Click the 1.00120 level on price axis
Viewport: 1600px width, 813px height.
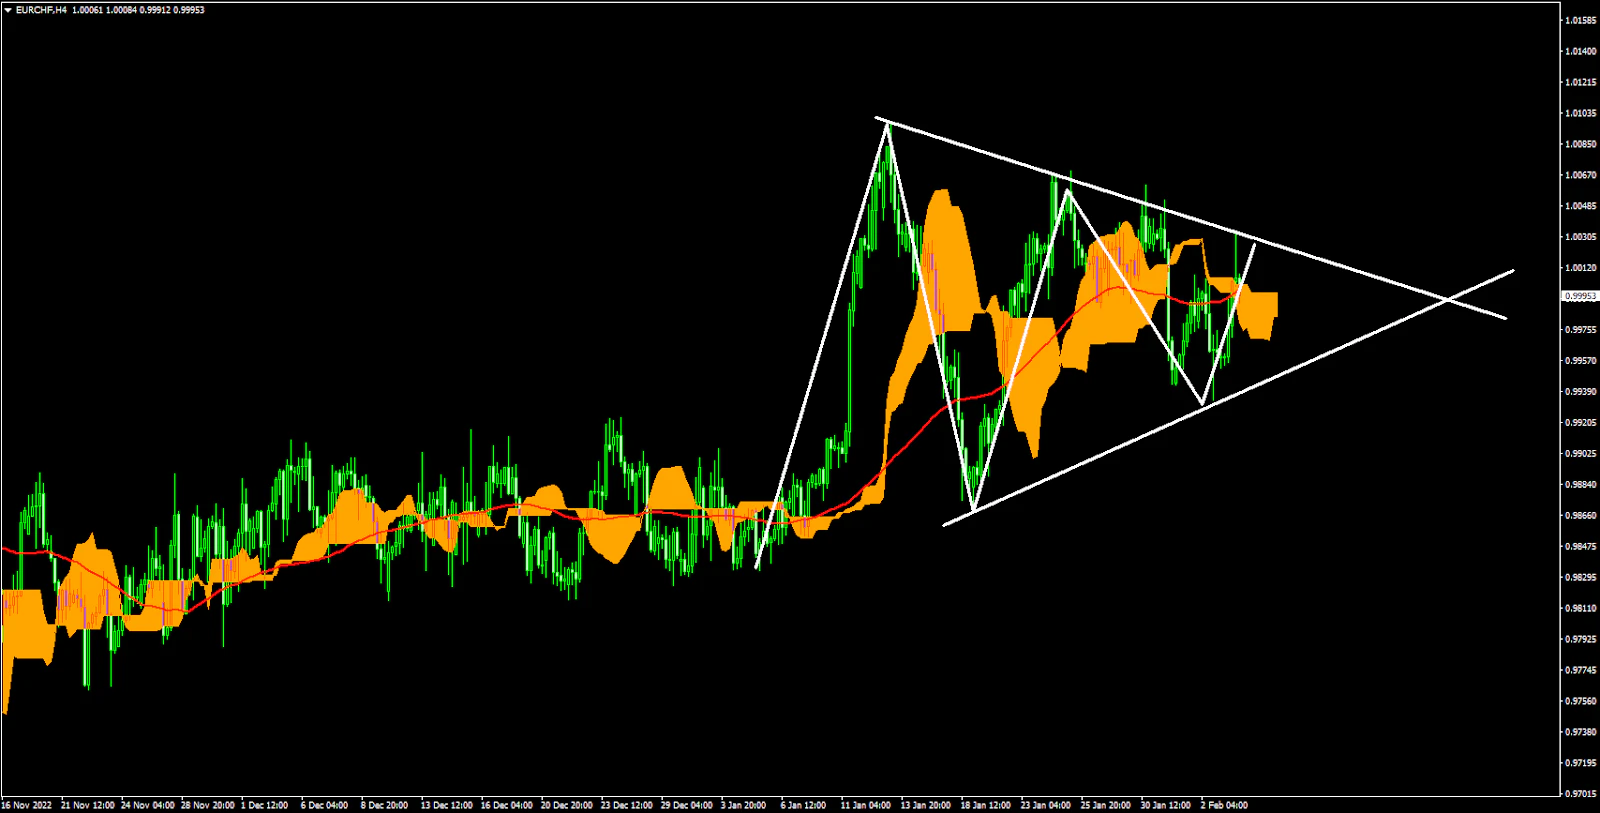[x=1580, y=268]
